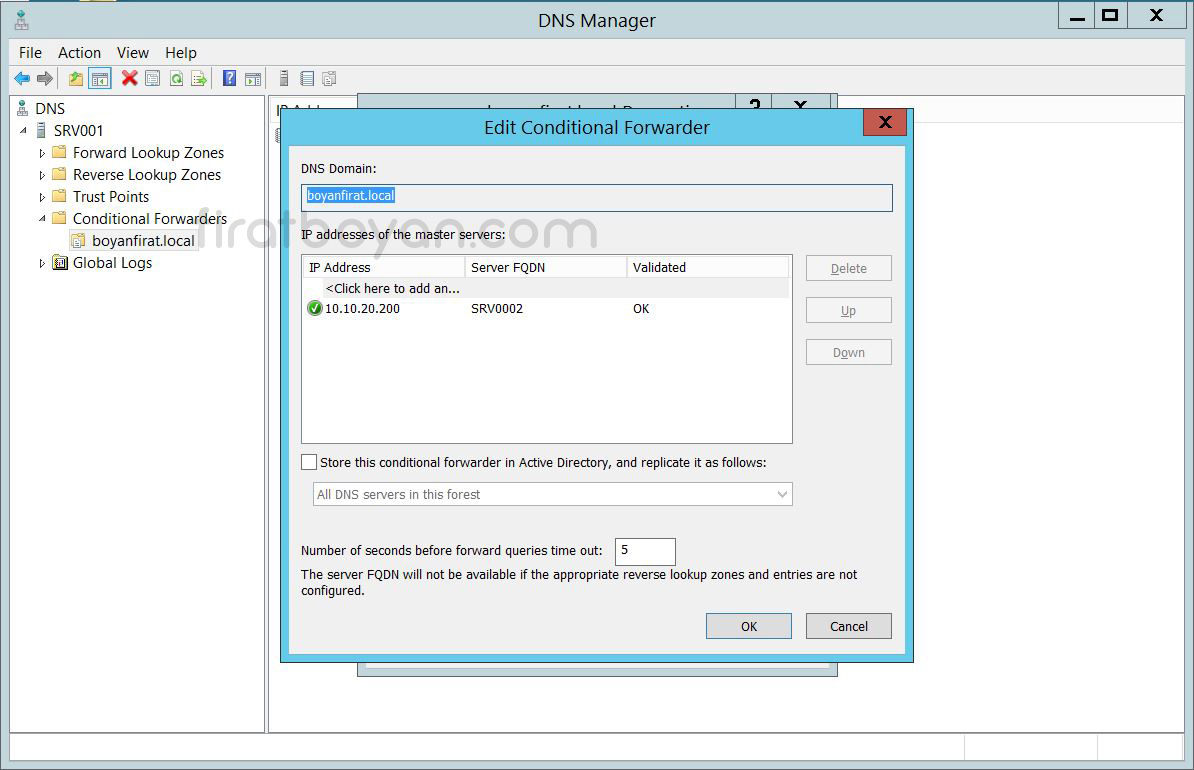Collapse the SRV001 tree node
This screenshot has height=770, width=1194.
24,131
